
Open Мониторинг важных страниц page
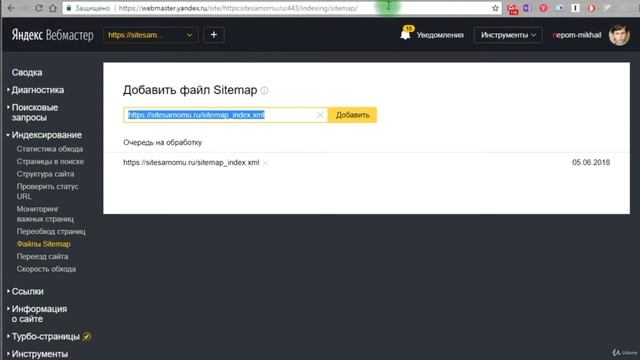pos(45,214)
